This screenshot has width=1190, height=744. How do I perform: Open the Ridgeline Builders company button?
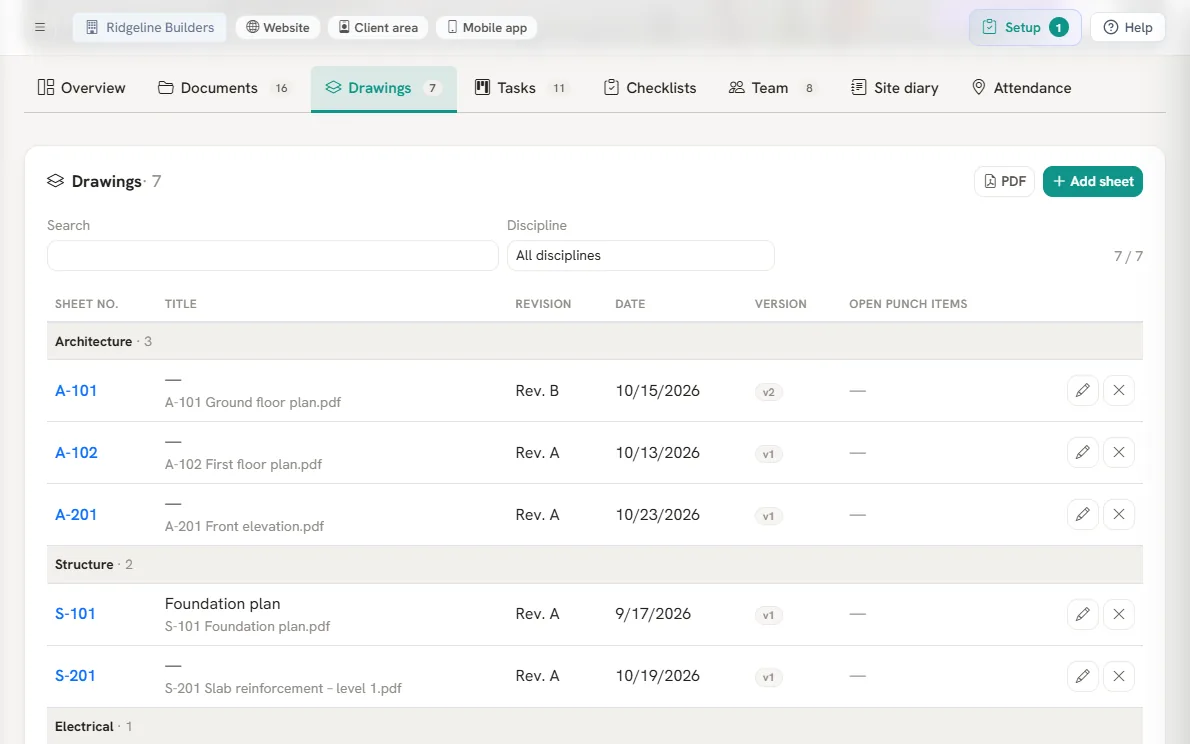coord(150,27)
